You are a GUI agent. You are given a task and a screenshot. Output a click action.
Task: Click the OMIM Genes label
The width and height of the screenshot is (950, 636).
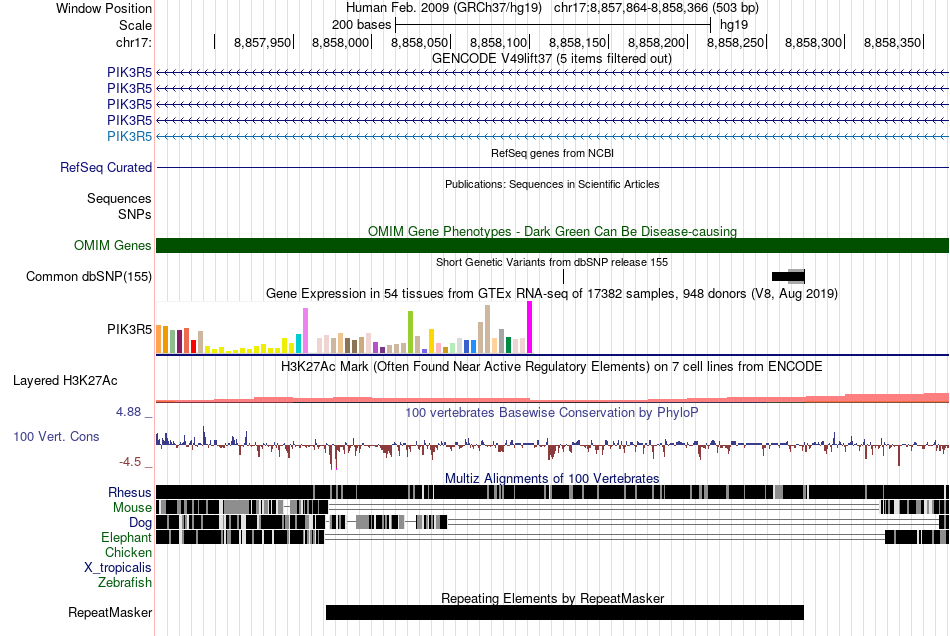click(x=112, y=245)
